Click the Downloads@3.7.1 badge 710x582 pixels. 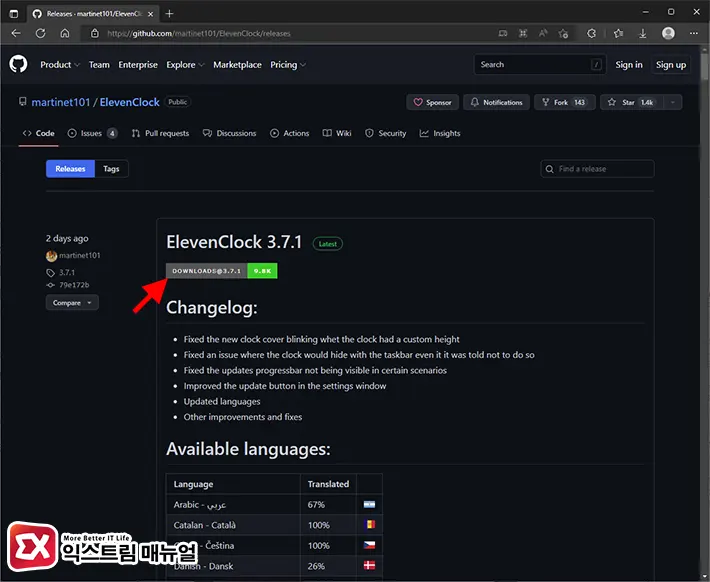click(207, 271)
